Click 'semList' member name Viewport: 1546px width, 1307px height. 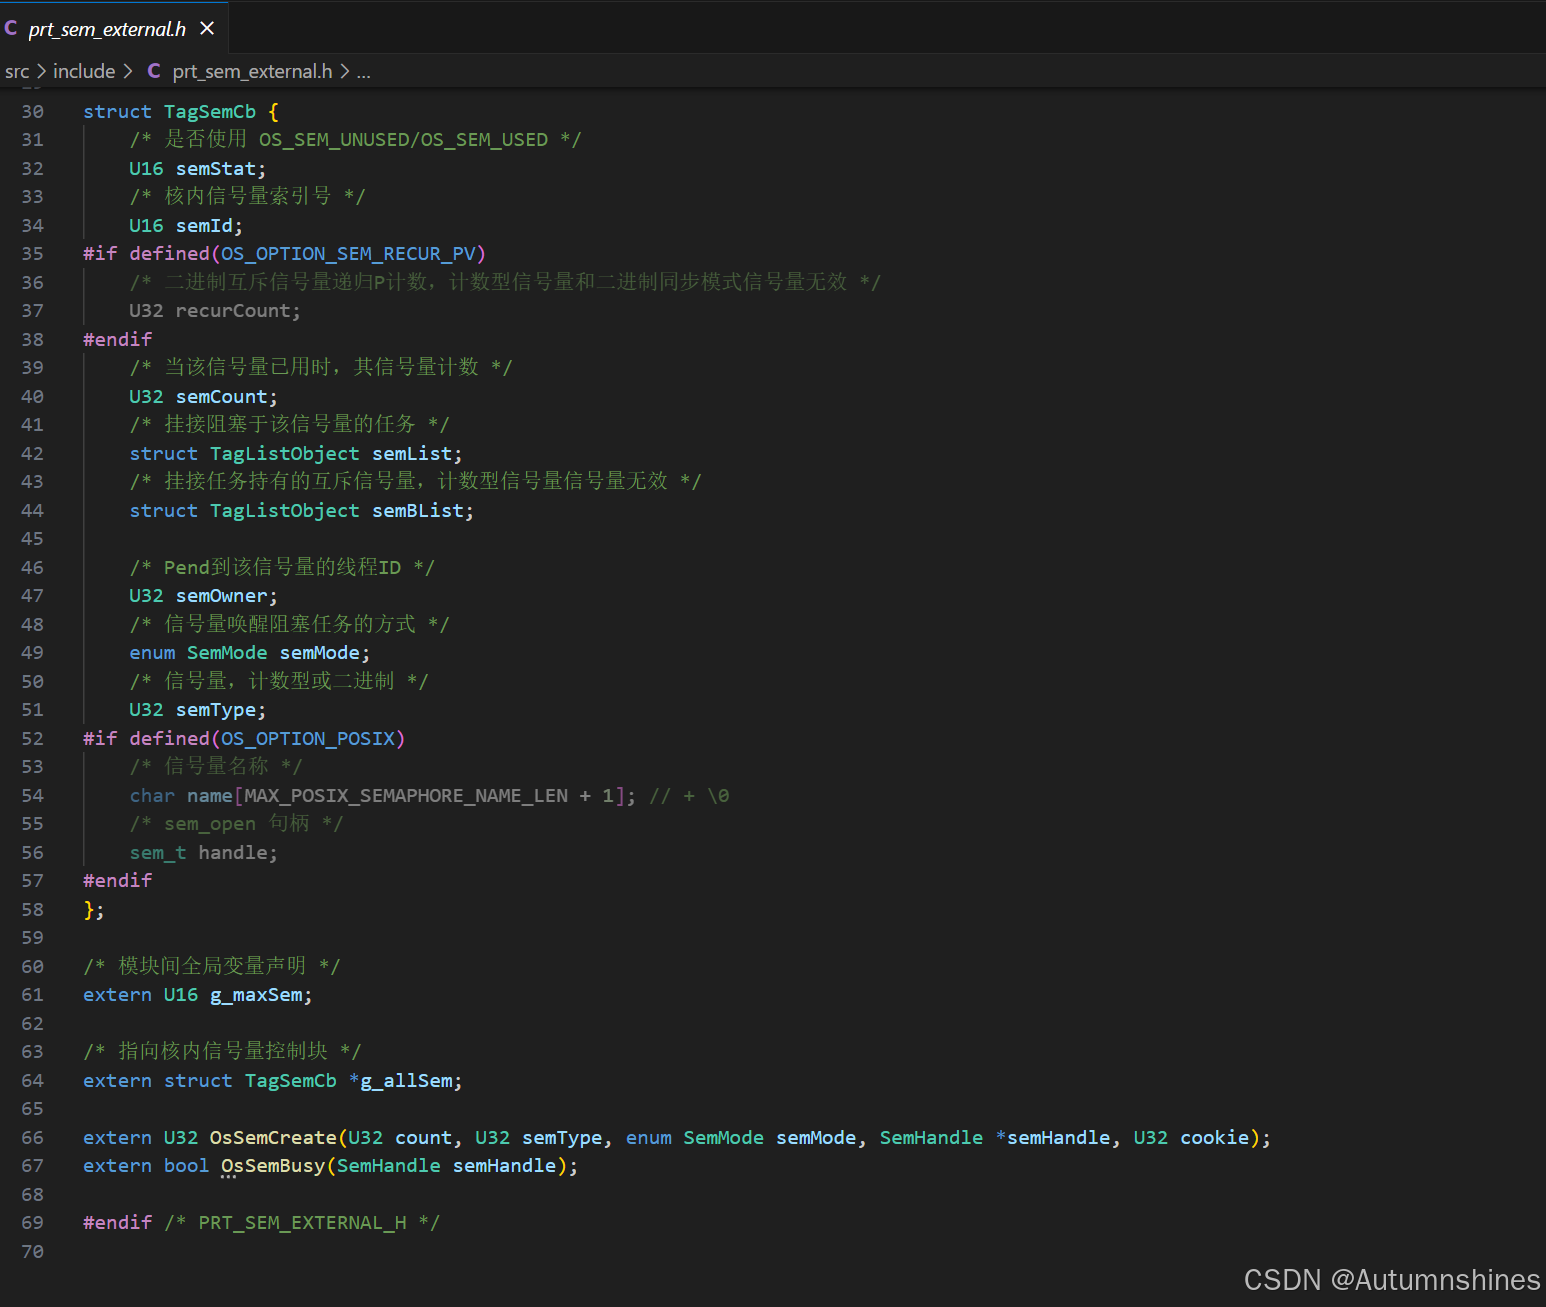[412, 454]
